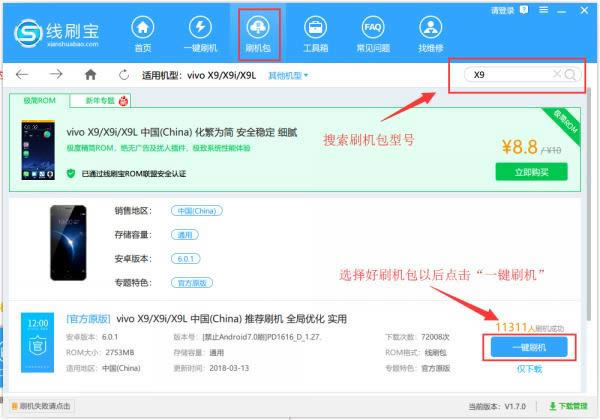The image size is (600, 420).
Task: Click 已通过线刷宝ROM联盟安全认证 text
Action: 134,174
